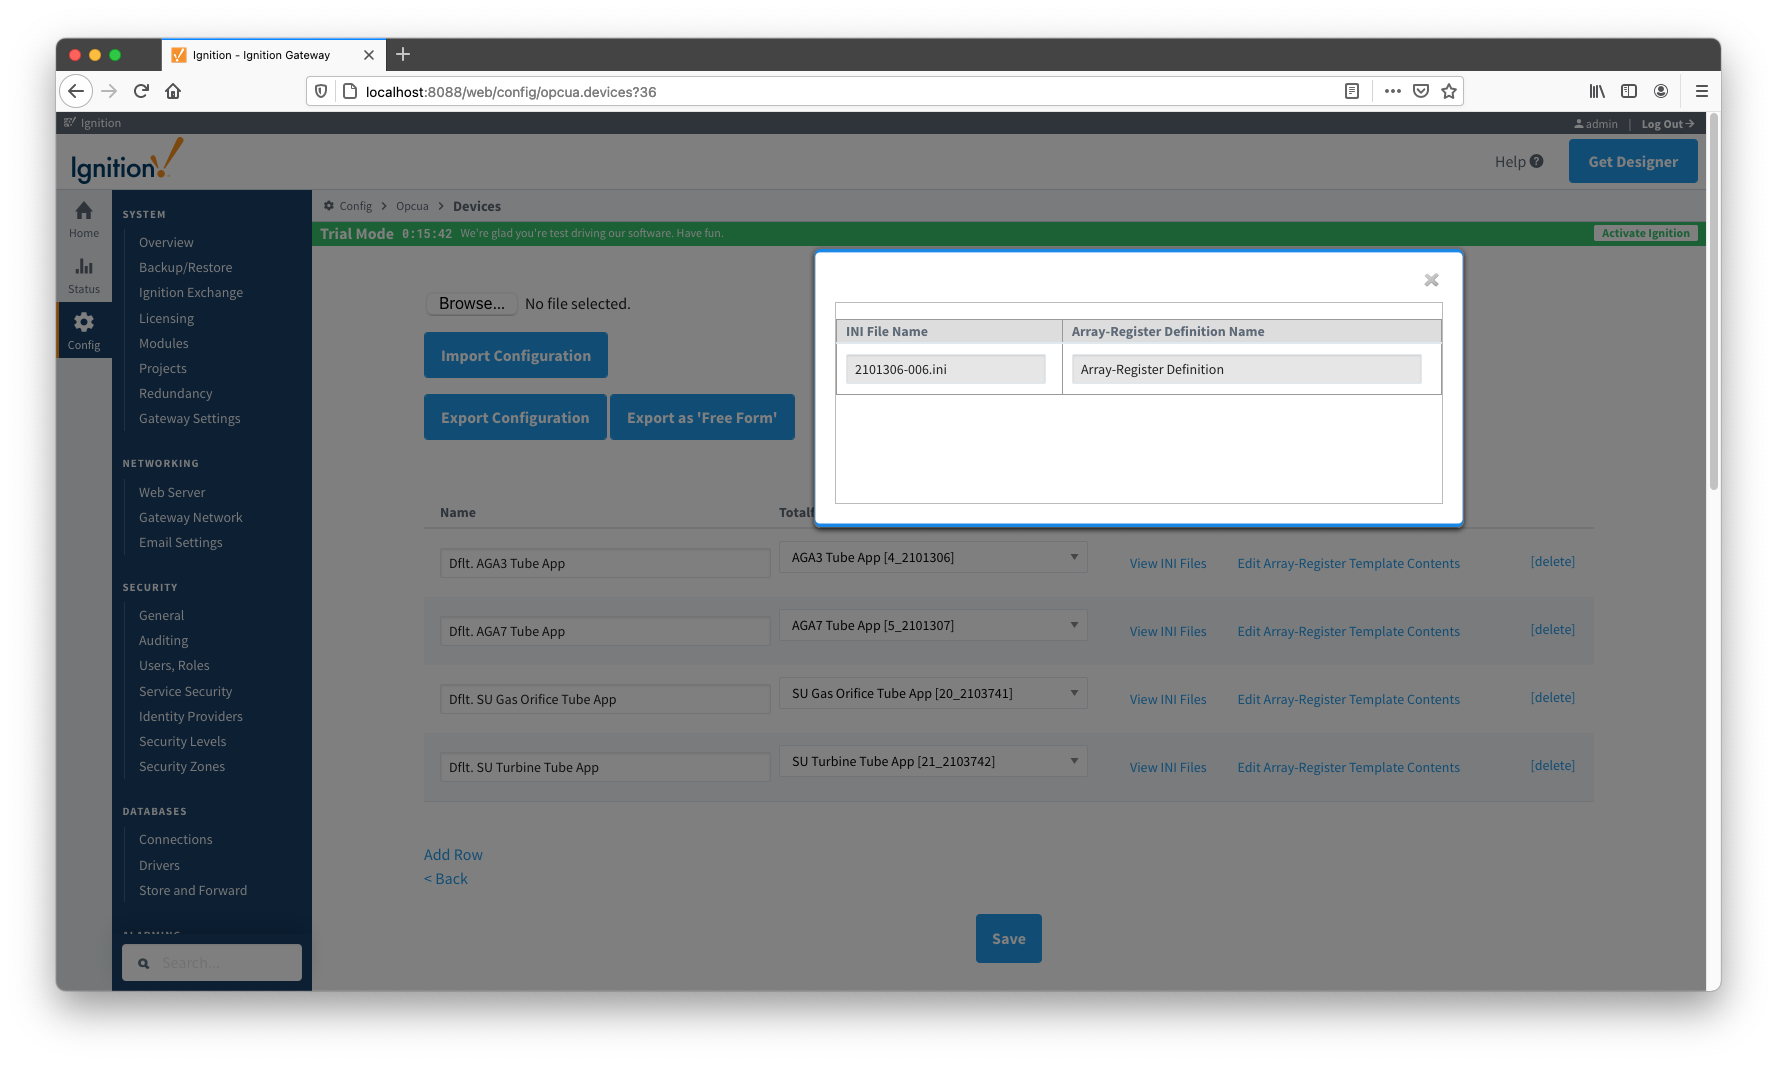Select Config gear in sidebar
The height and width of the screenshot is (1065, 1777).
coord(84,331)
